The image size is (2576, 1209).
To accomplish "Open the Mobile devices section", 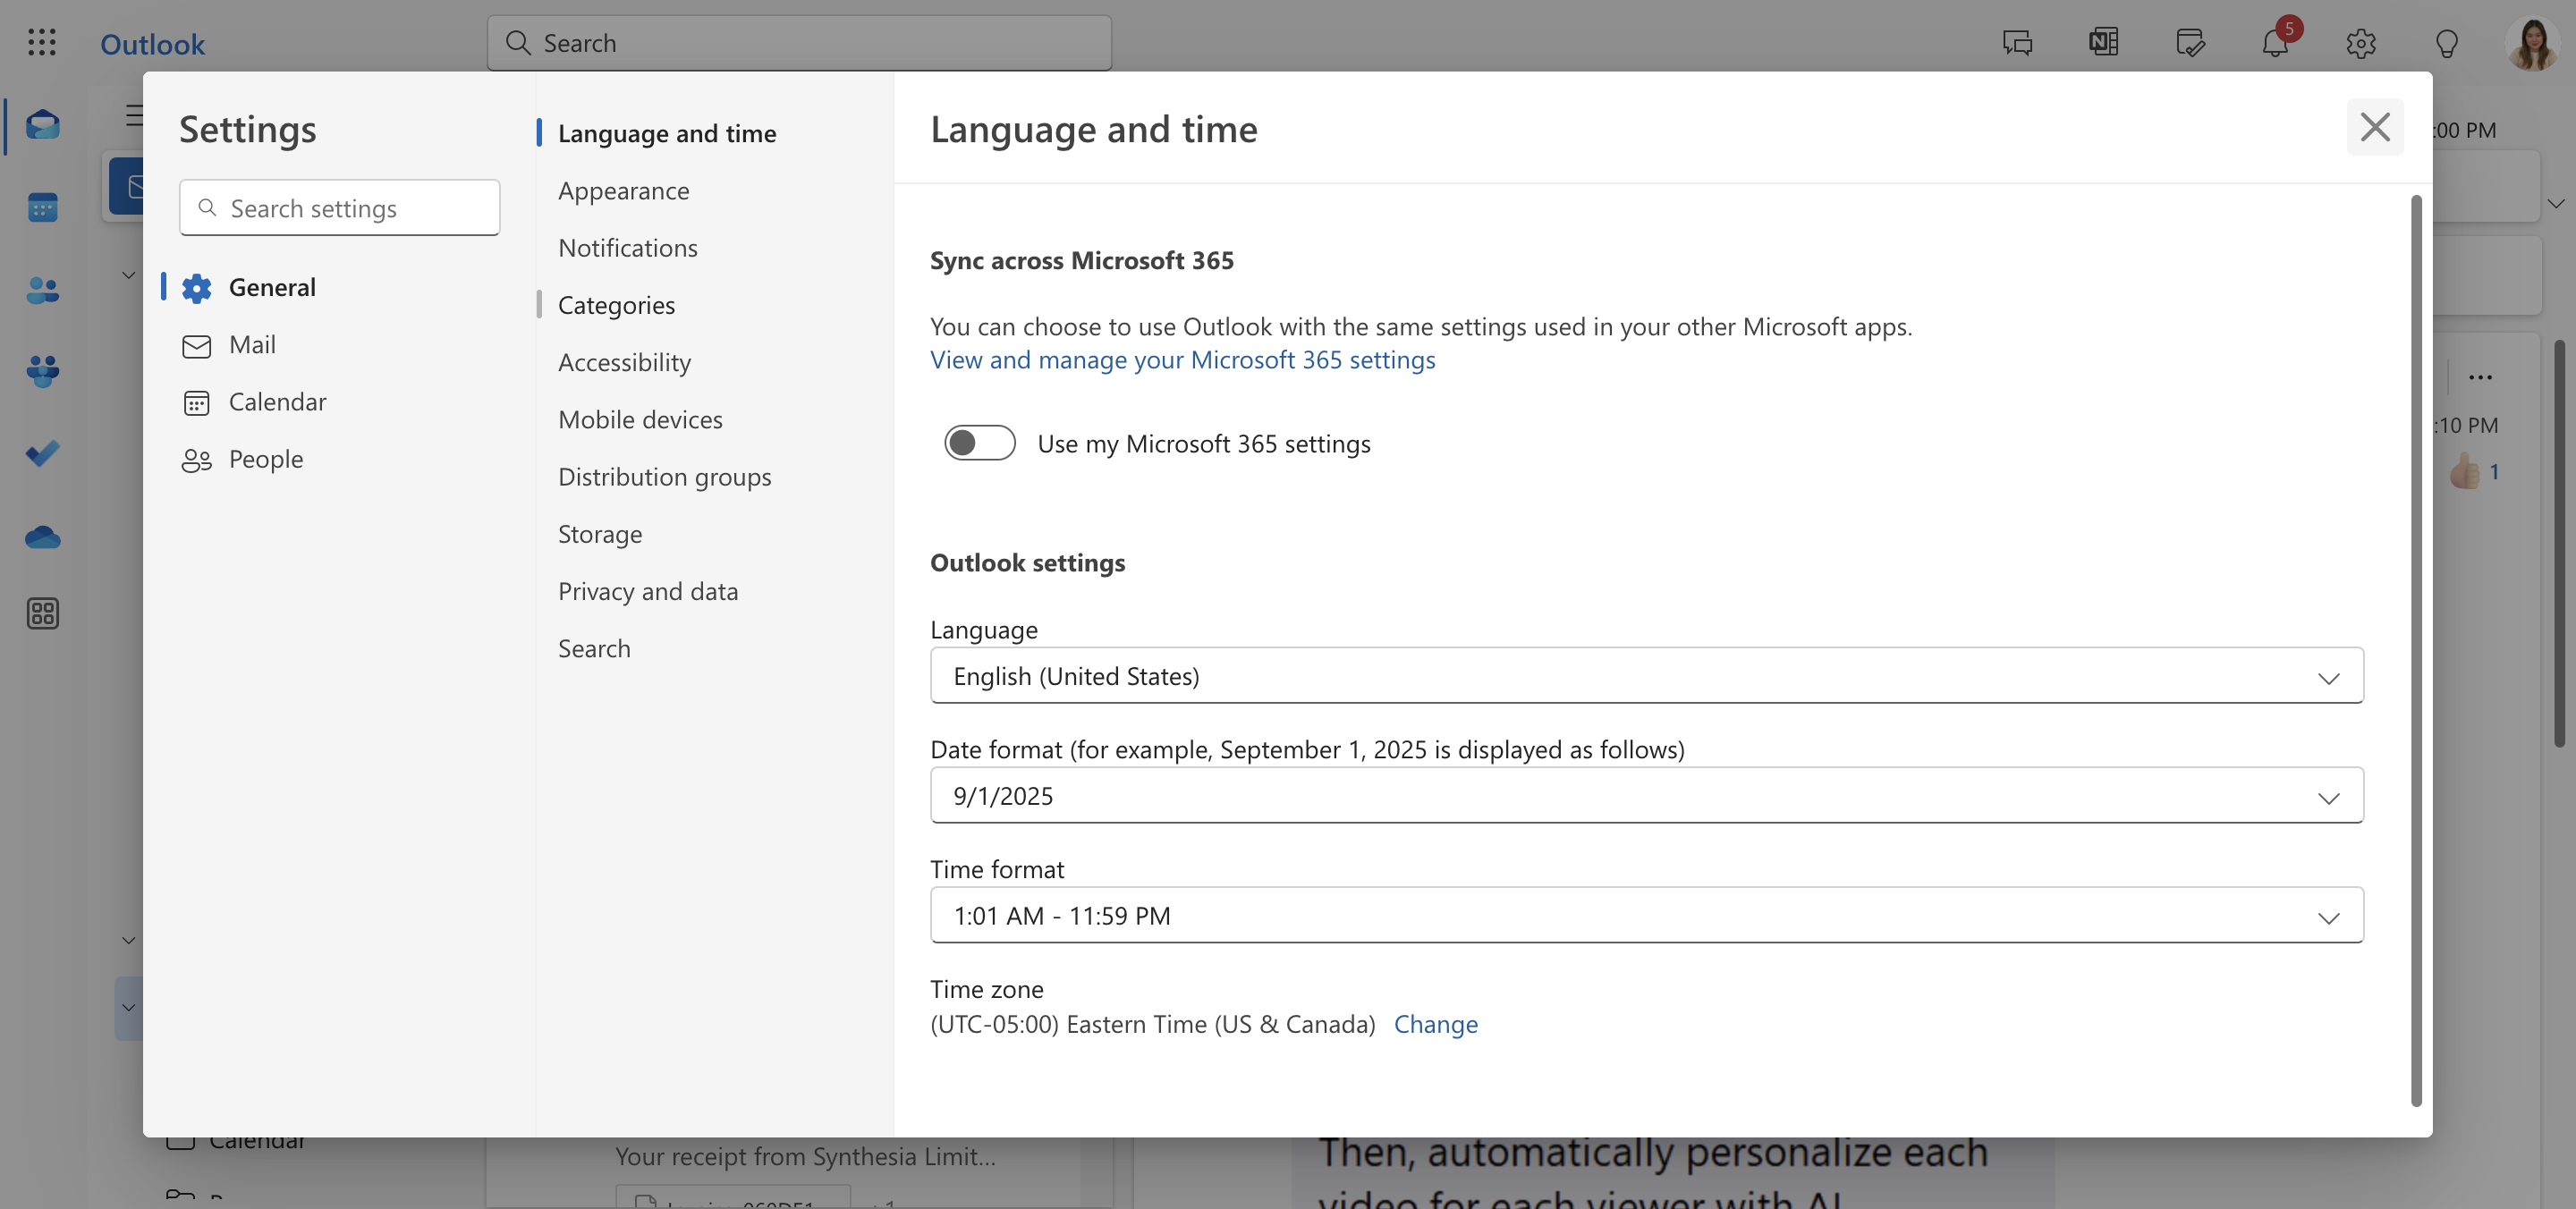I will [x=639, y=419].
